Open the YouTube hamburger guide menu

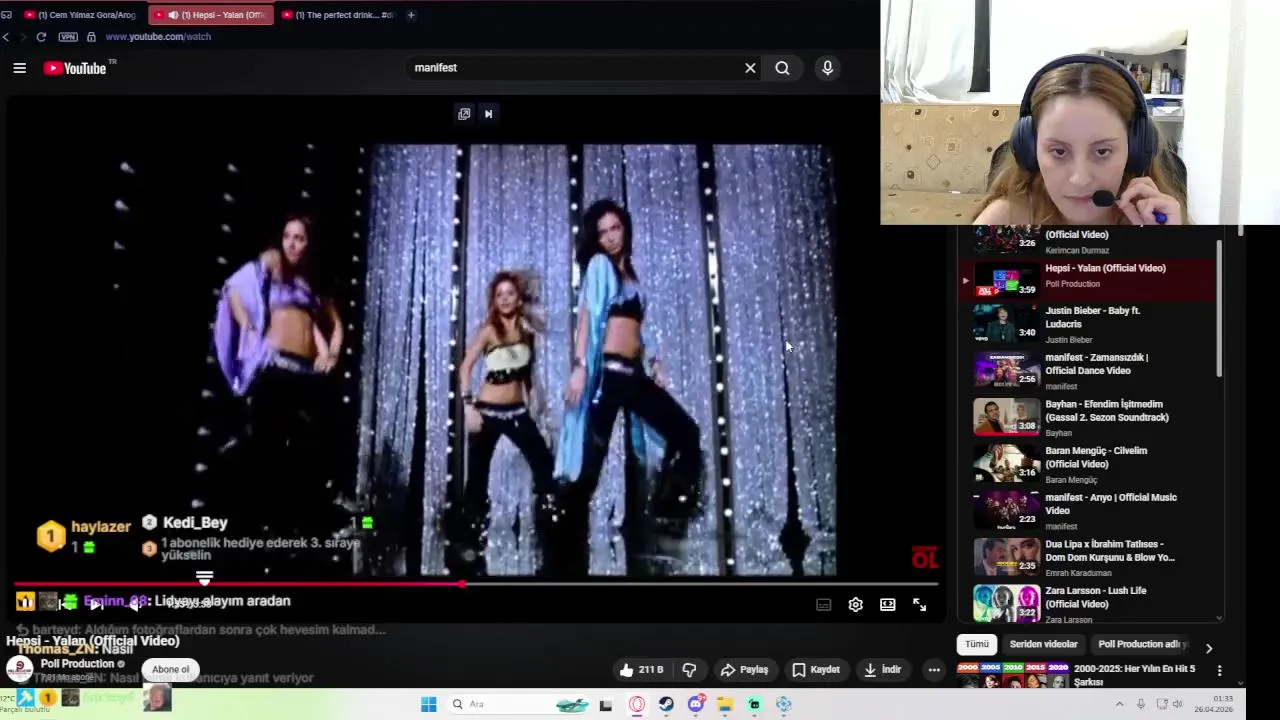19,68
